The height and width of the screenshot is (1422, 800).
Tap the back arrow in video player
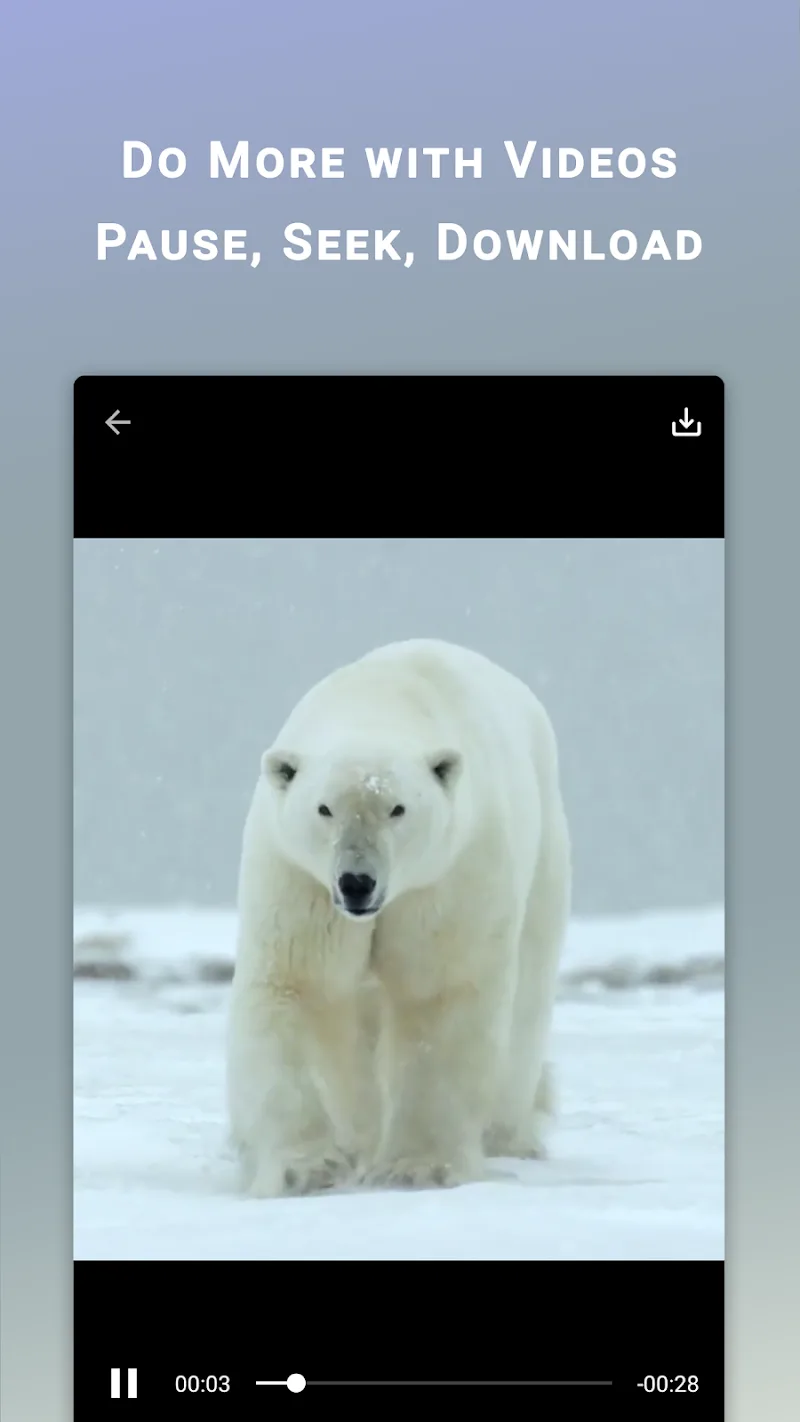point(118,423)
